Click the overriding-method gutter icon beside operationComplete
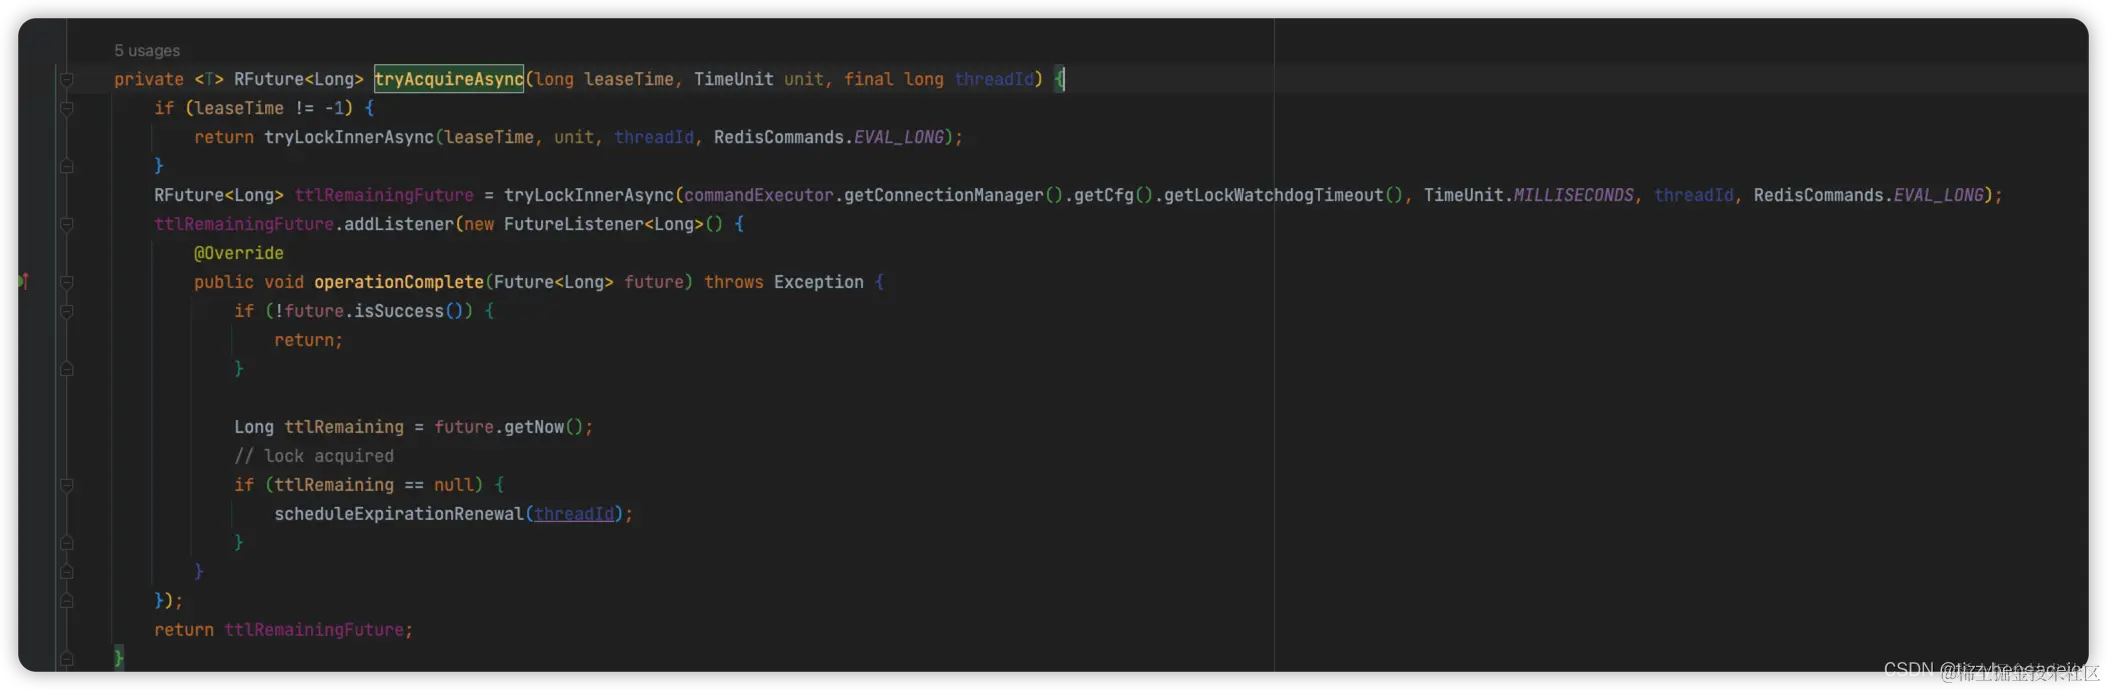The width and height of the screenshot is (2107, 690). coord(23,282)
